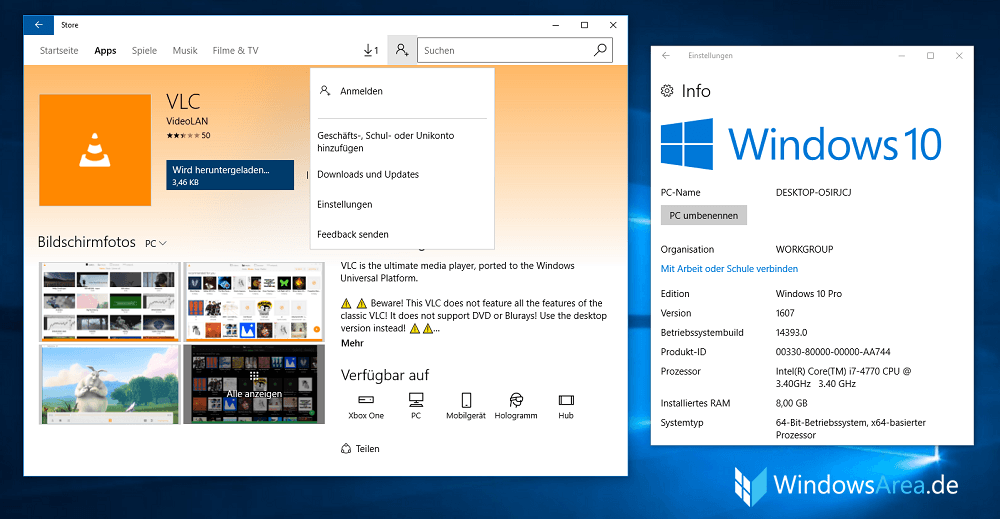Select the Xbox One platform icon
1000x519 pixels.
(366, 400)
